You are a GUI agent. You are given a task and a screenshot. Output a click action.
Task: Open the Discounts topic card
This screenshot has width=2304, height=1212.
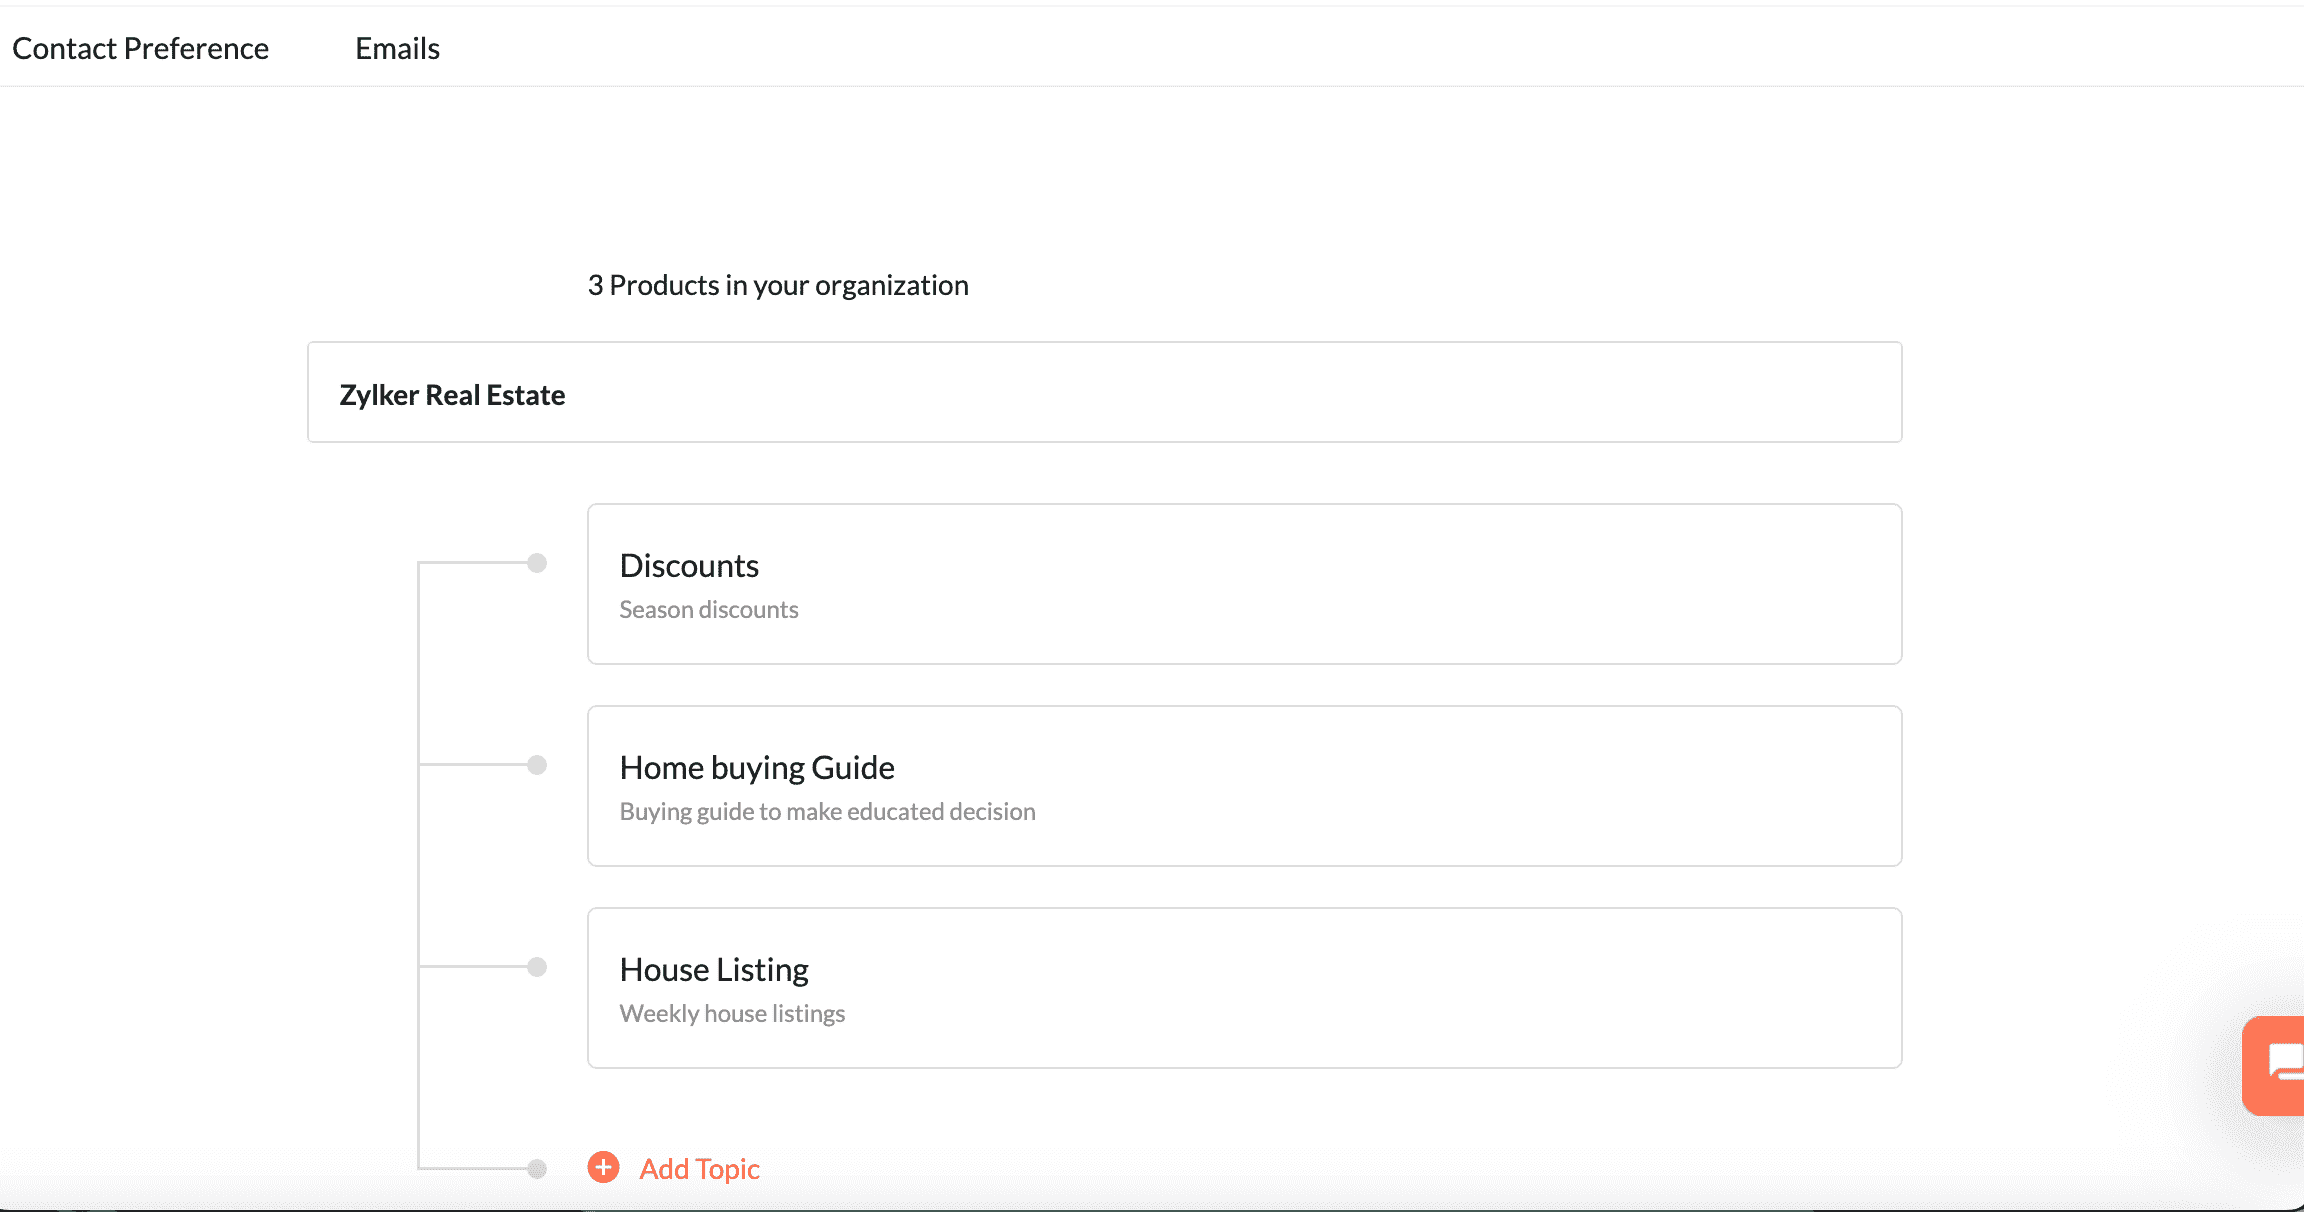tap(1244, 584)
